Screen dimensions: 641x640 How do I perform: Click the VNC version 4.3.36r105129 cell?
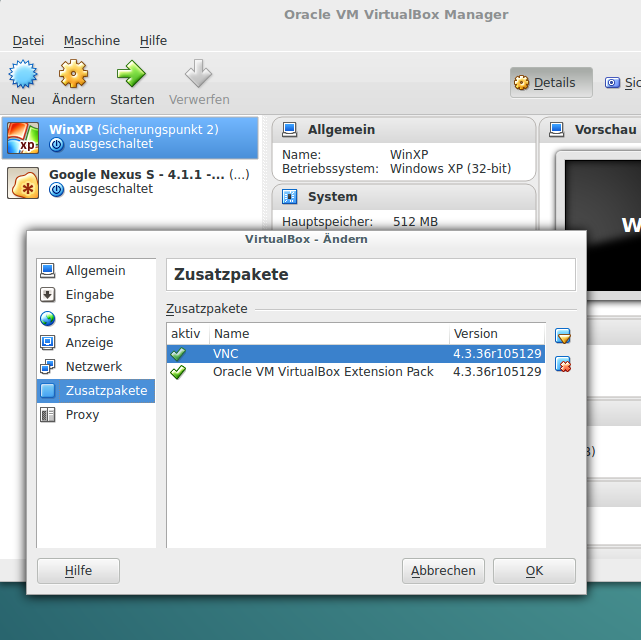tap(497, 354)
